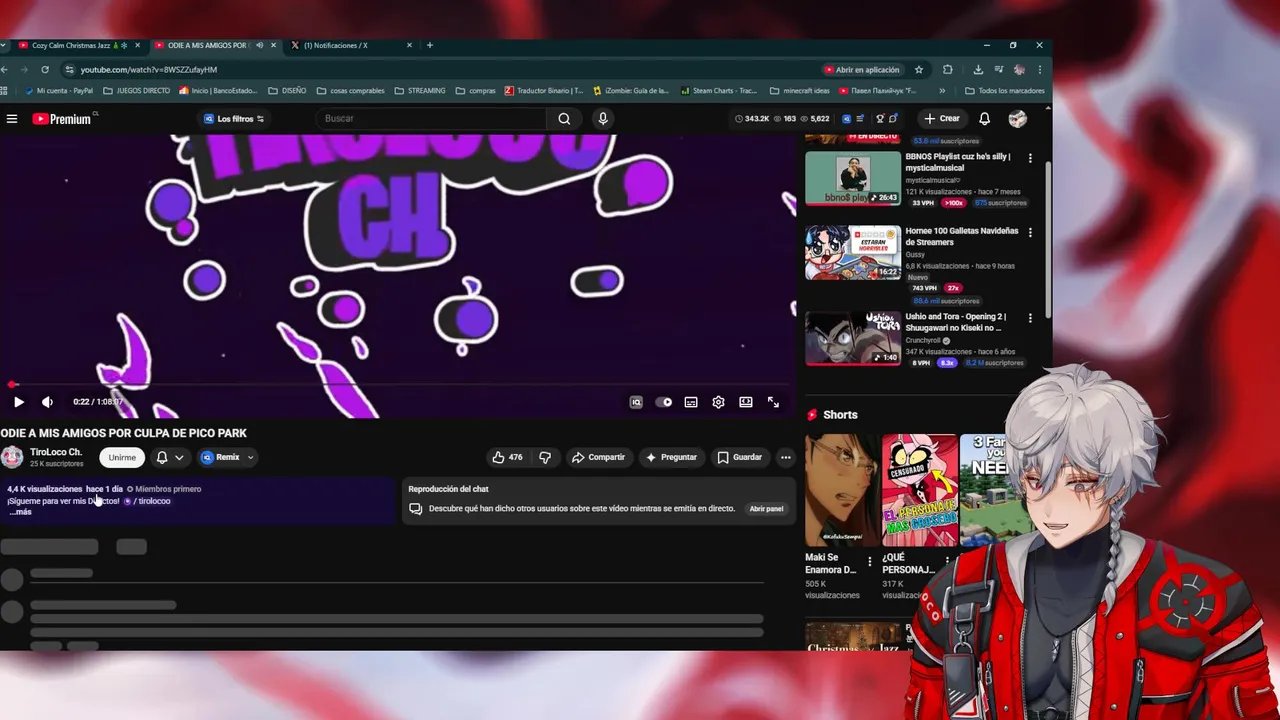Open options for Hornee 100 Galletas video
The width and height of the screenshot is (1280, 720).
[x=1030, y=232]
